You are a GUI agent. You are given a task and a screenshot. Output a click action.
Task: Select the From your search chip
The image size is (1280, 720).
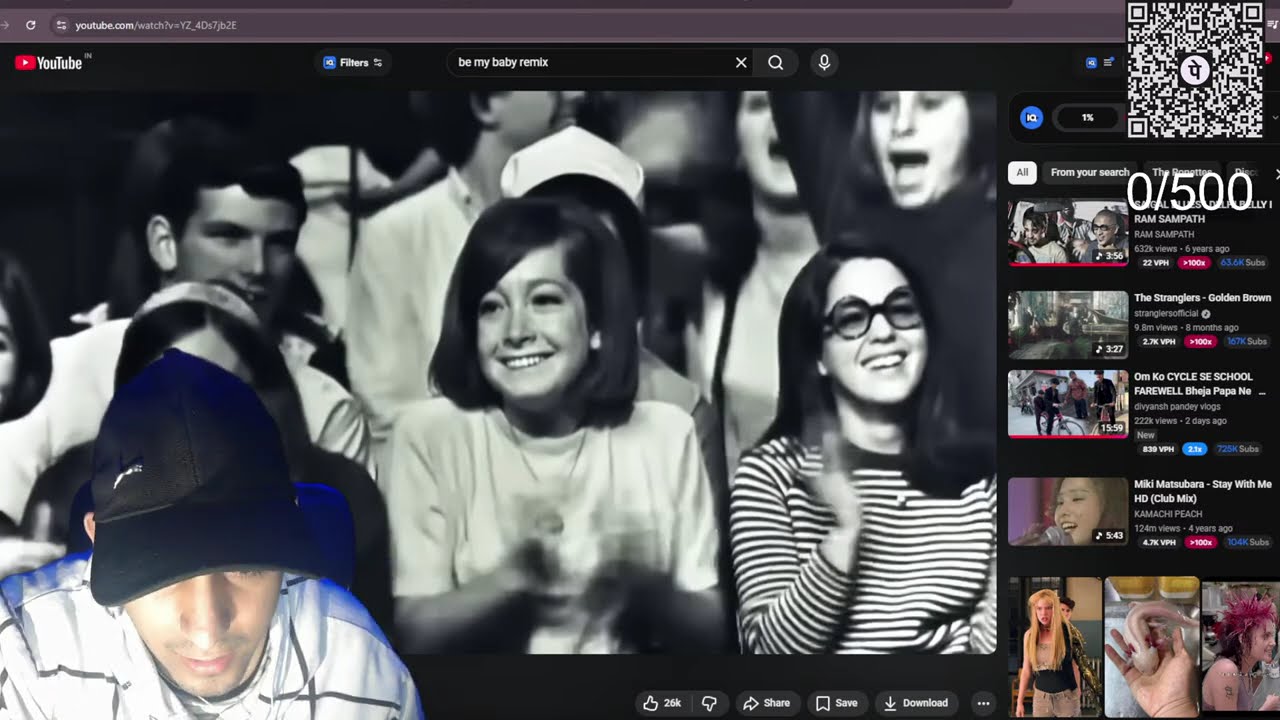coord(1089,172)
